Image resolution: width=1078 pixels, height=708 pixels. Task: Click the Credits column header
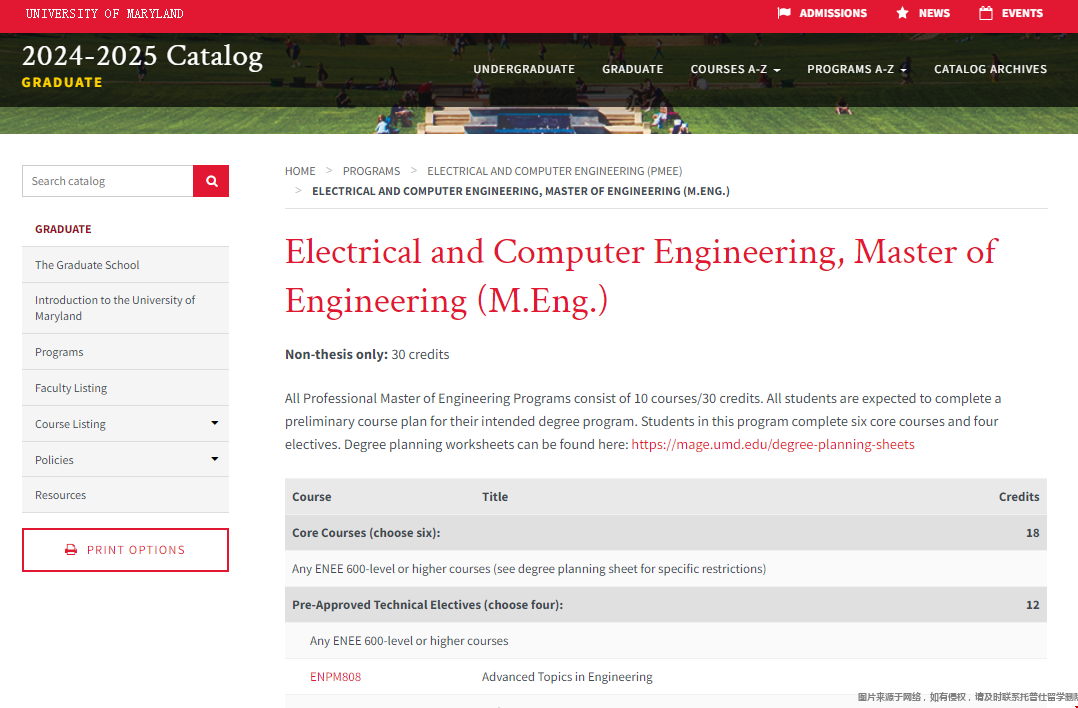pyautogui.click(x=1019, y=496)
